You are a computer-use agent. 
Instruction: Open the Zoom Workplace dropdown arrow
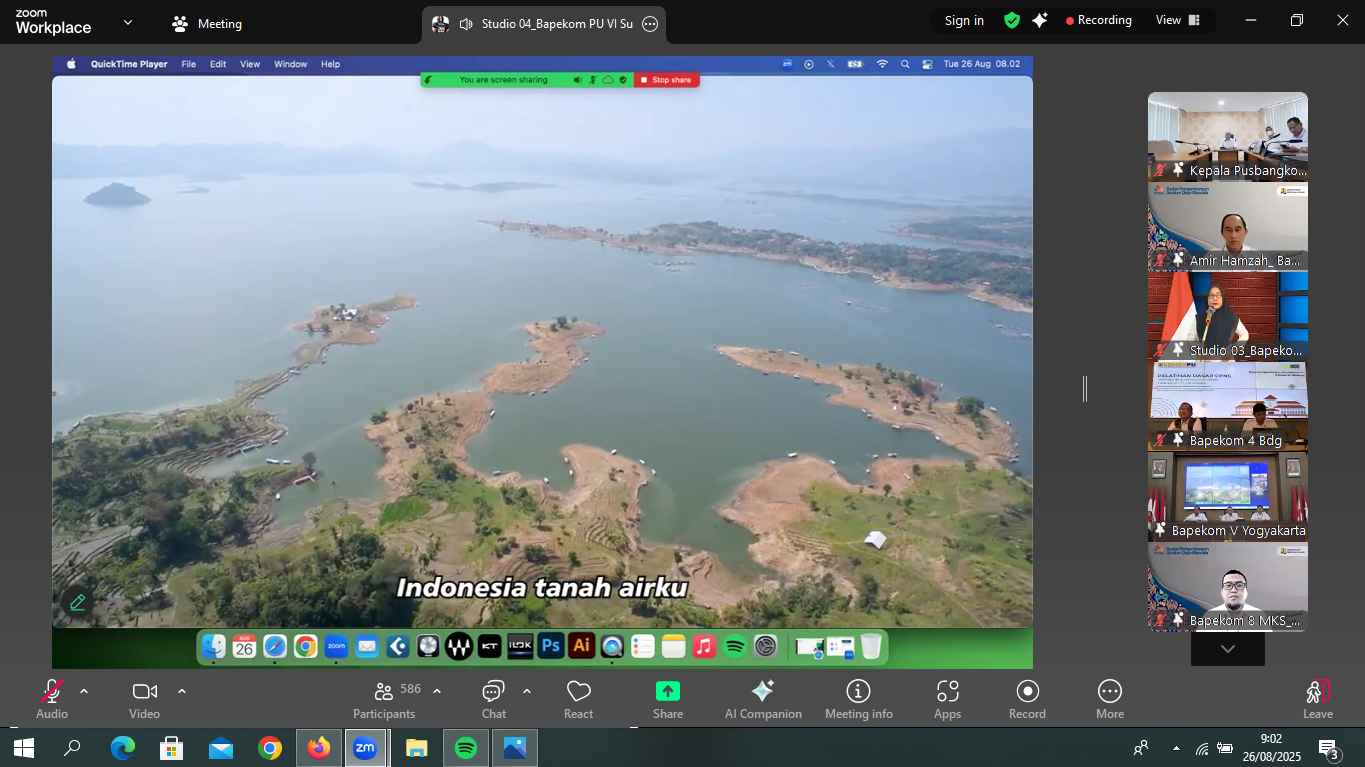pyautogui.click(x=128, y=22)
